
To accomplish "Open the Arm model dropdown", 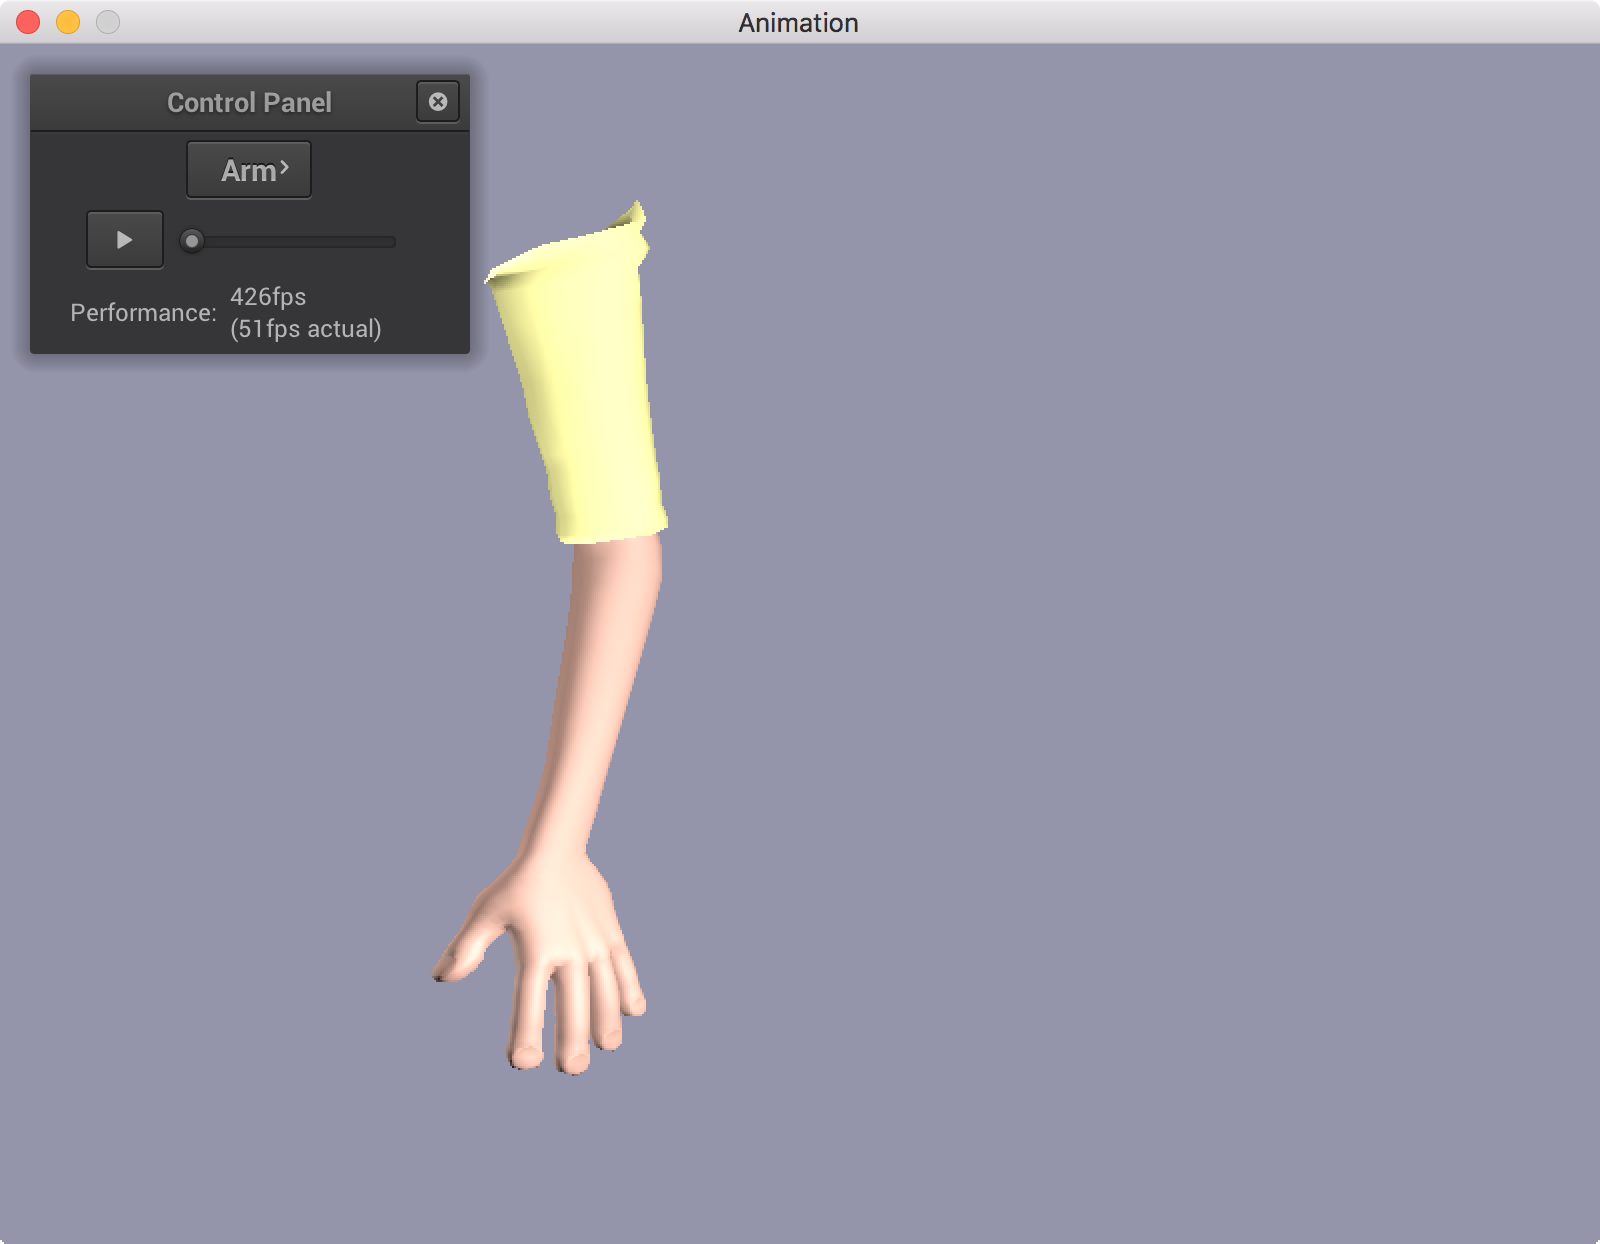I will click(x=249, y=170).
